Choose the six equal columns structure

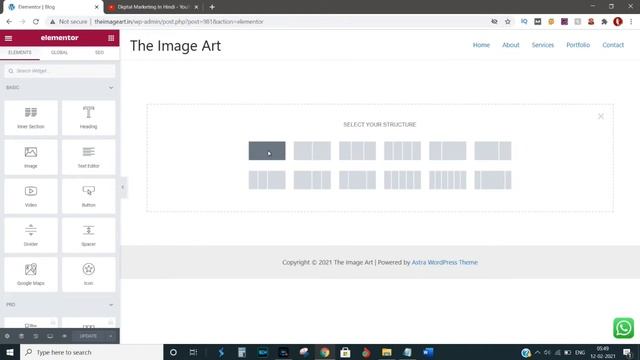pyautogui.click(x=448, y=180)
